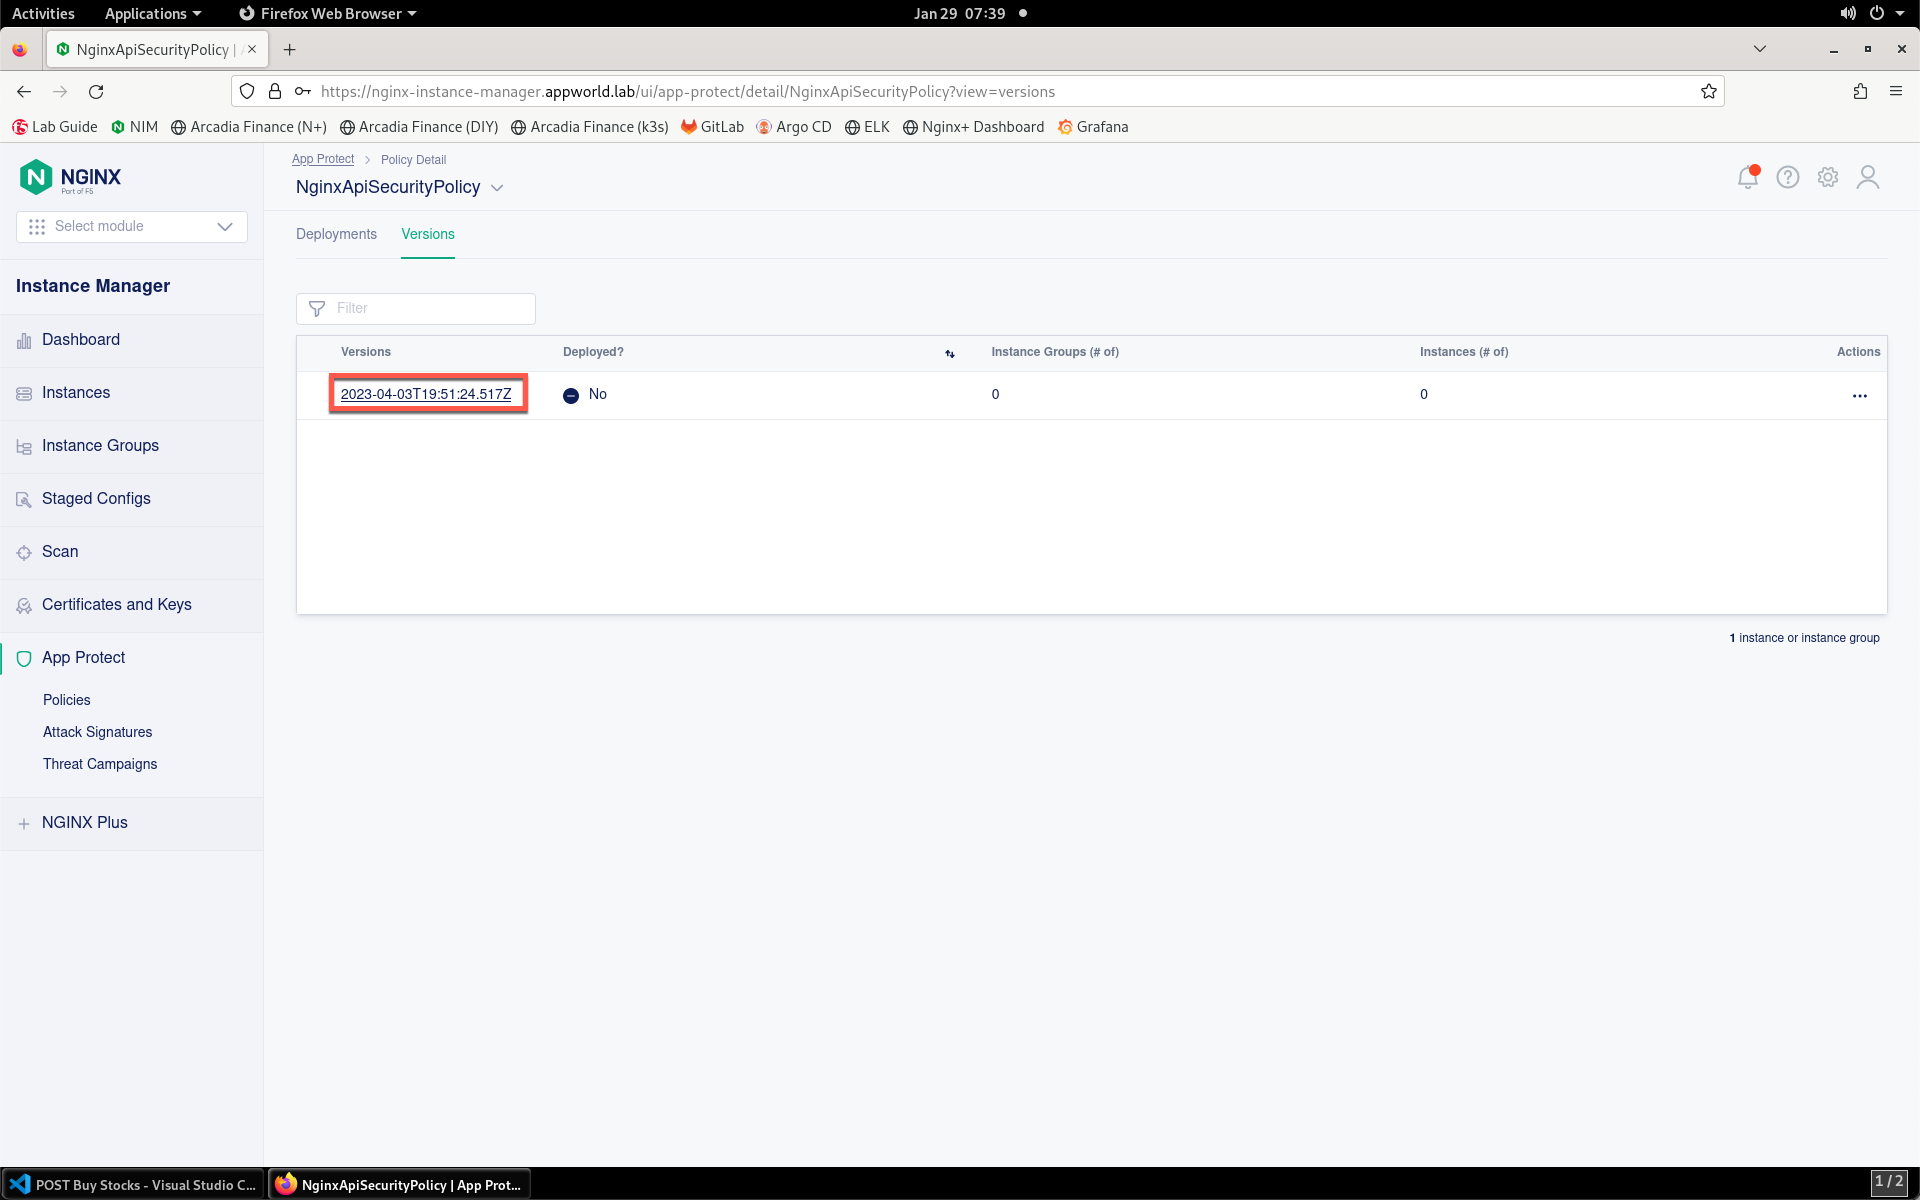Image resolution: width=1920 pixels, height=1200 pixels.
Task: Open system power menu arrow
Action: pos(1900,13)
